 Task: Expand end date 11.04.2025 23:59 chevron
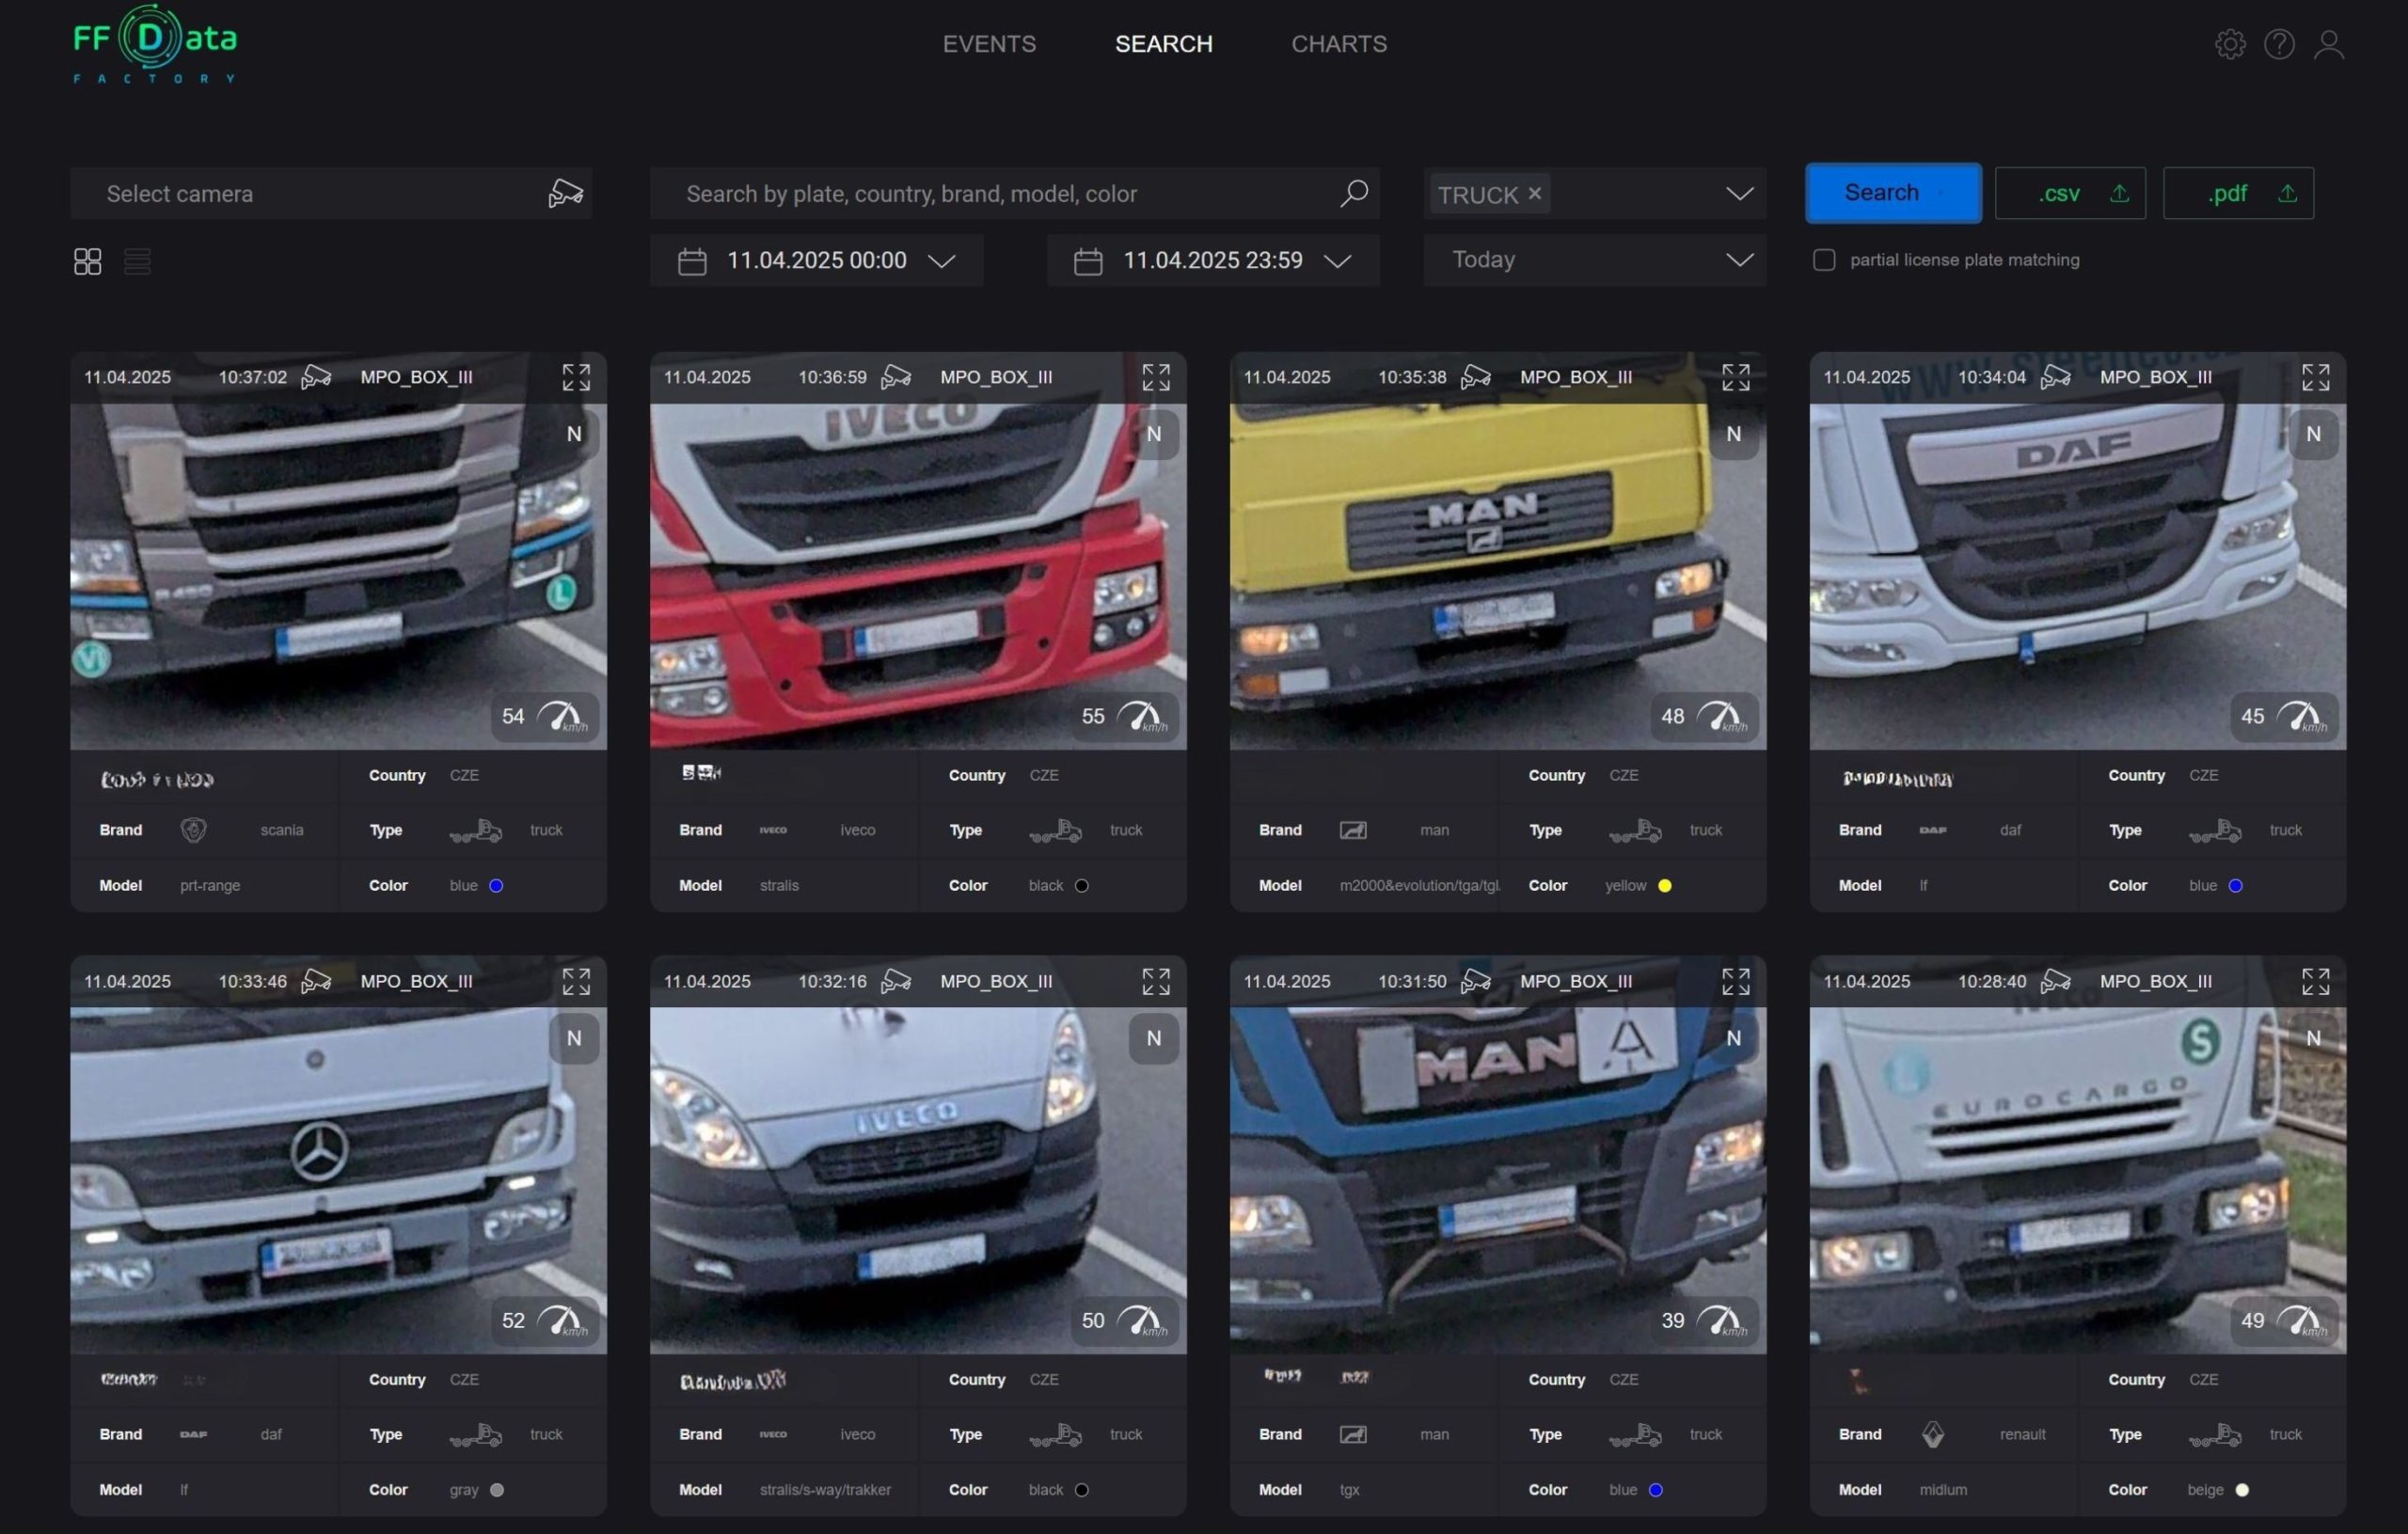pyautogui.click(x=1337, y=261)
